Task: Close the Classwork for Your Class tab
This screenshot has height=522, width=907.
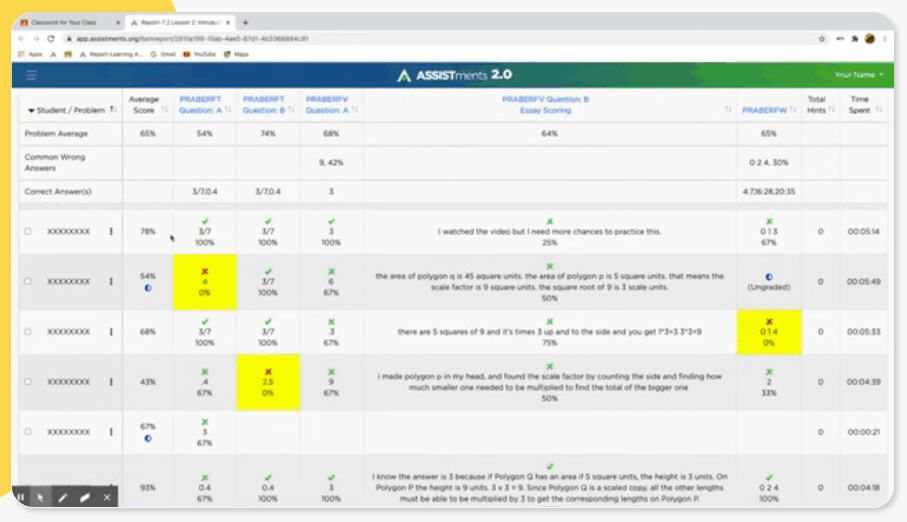Action: coord(117,23)
